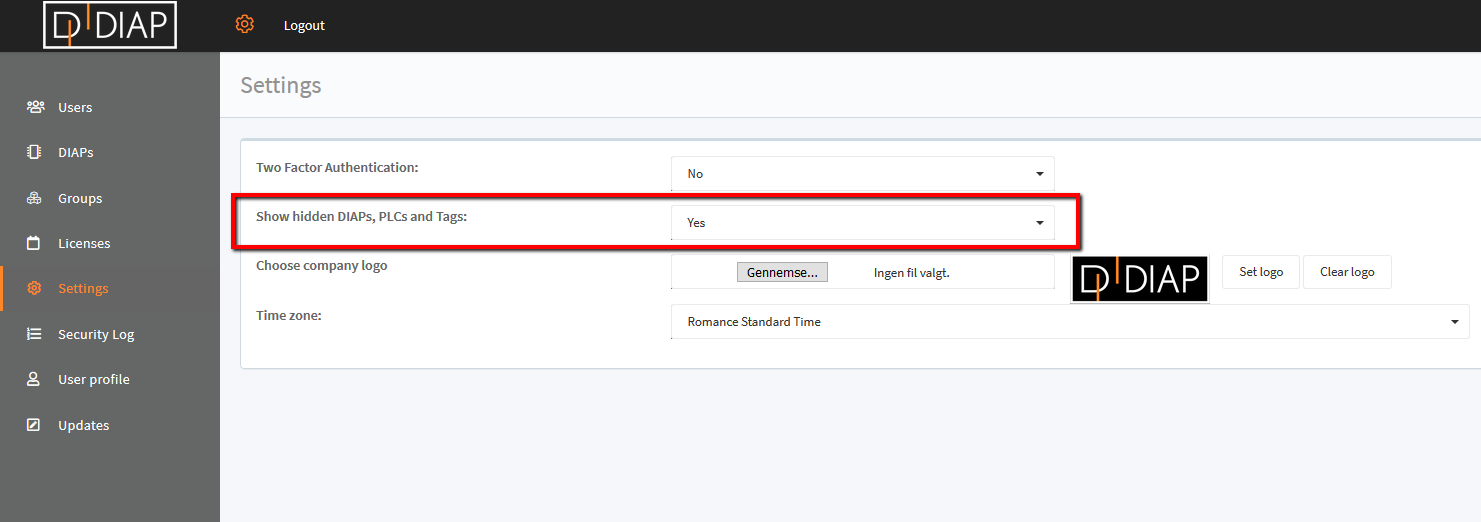This screenshot has width=1481, height=522.
Task: Click the Licenses calendar icon
Action: [33, 243]
